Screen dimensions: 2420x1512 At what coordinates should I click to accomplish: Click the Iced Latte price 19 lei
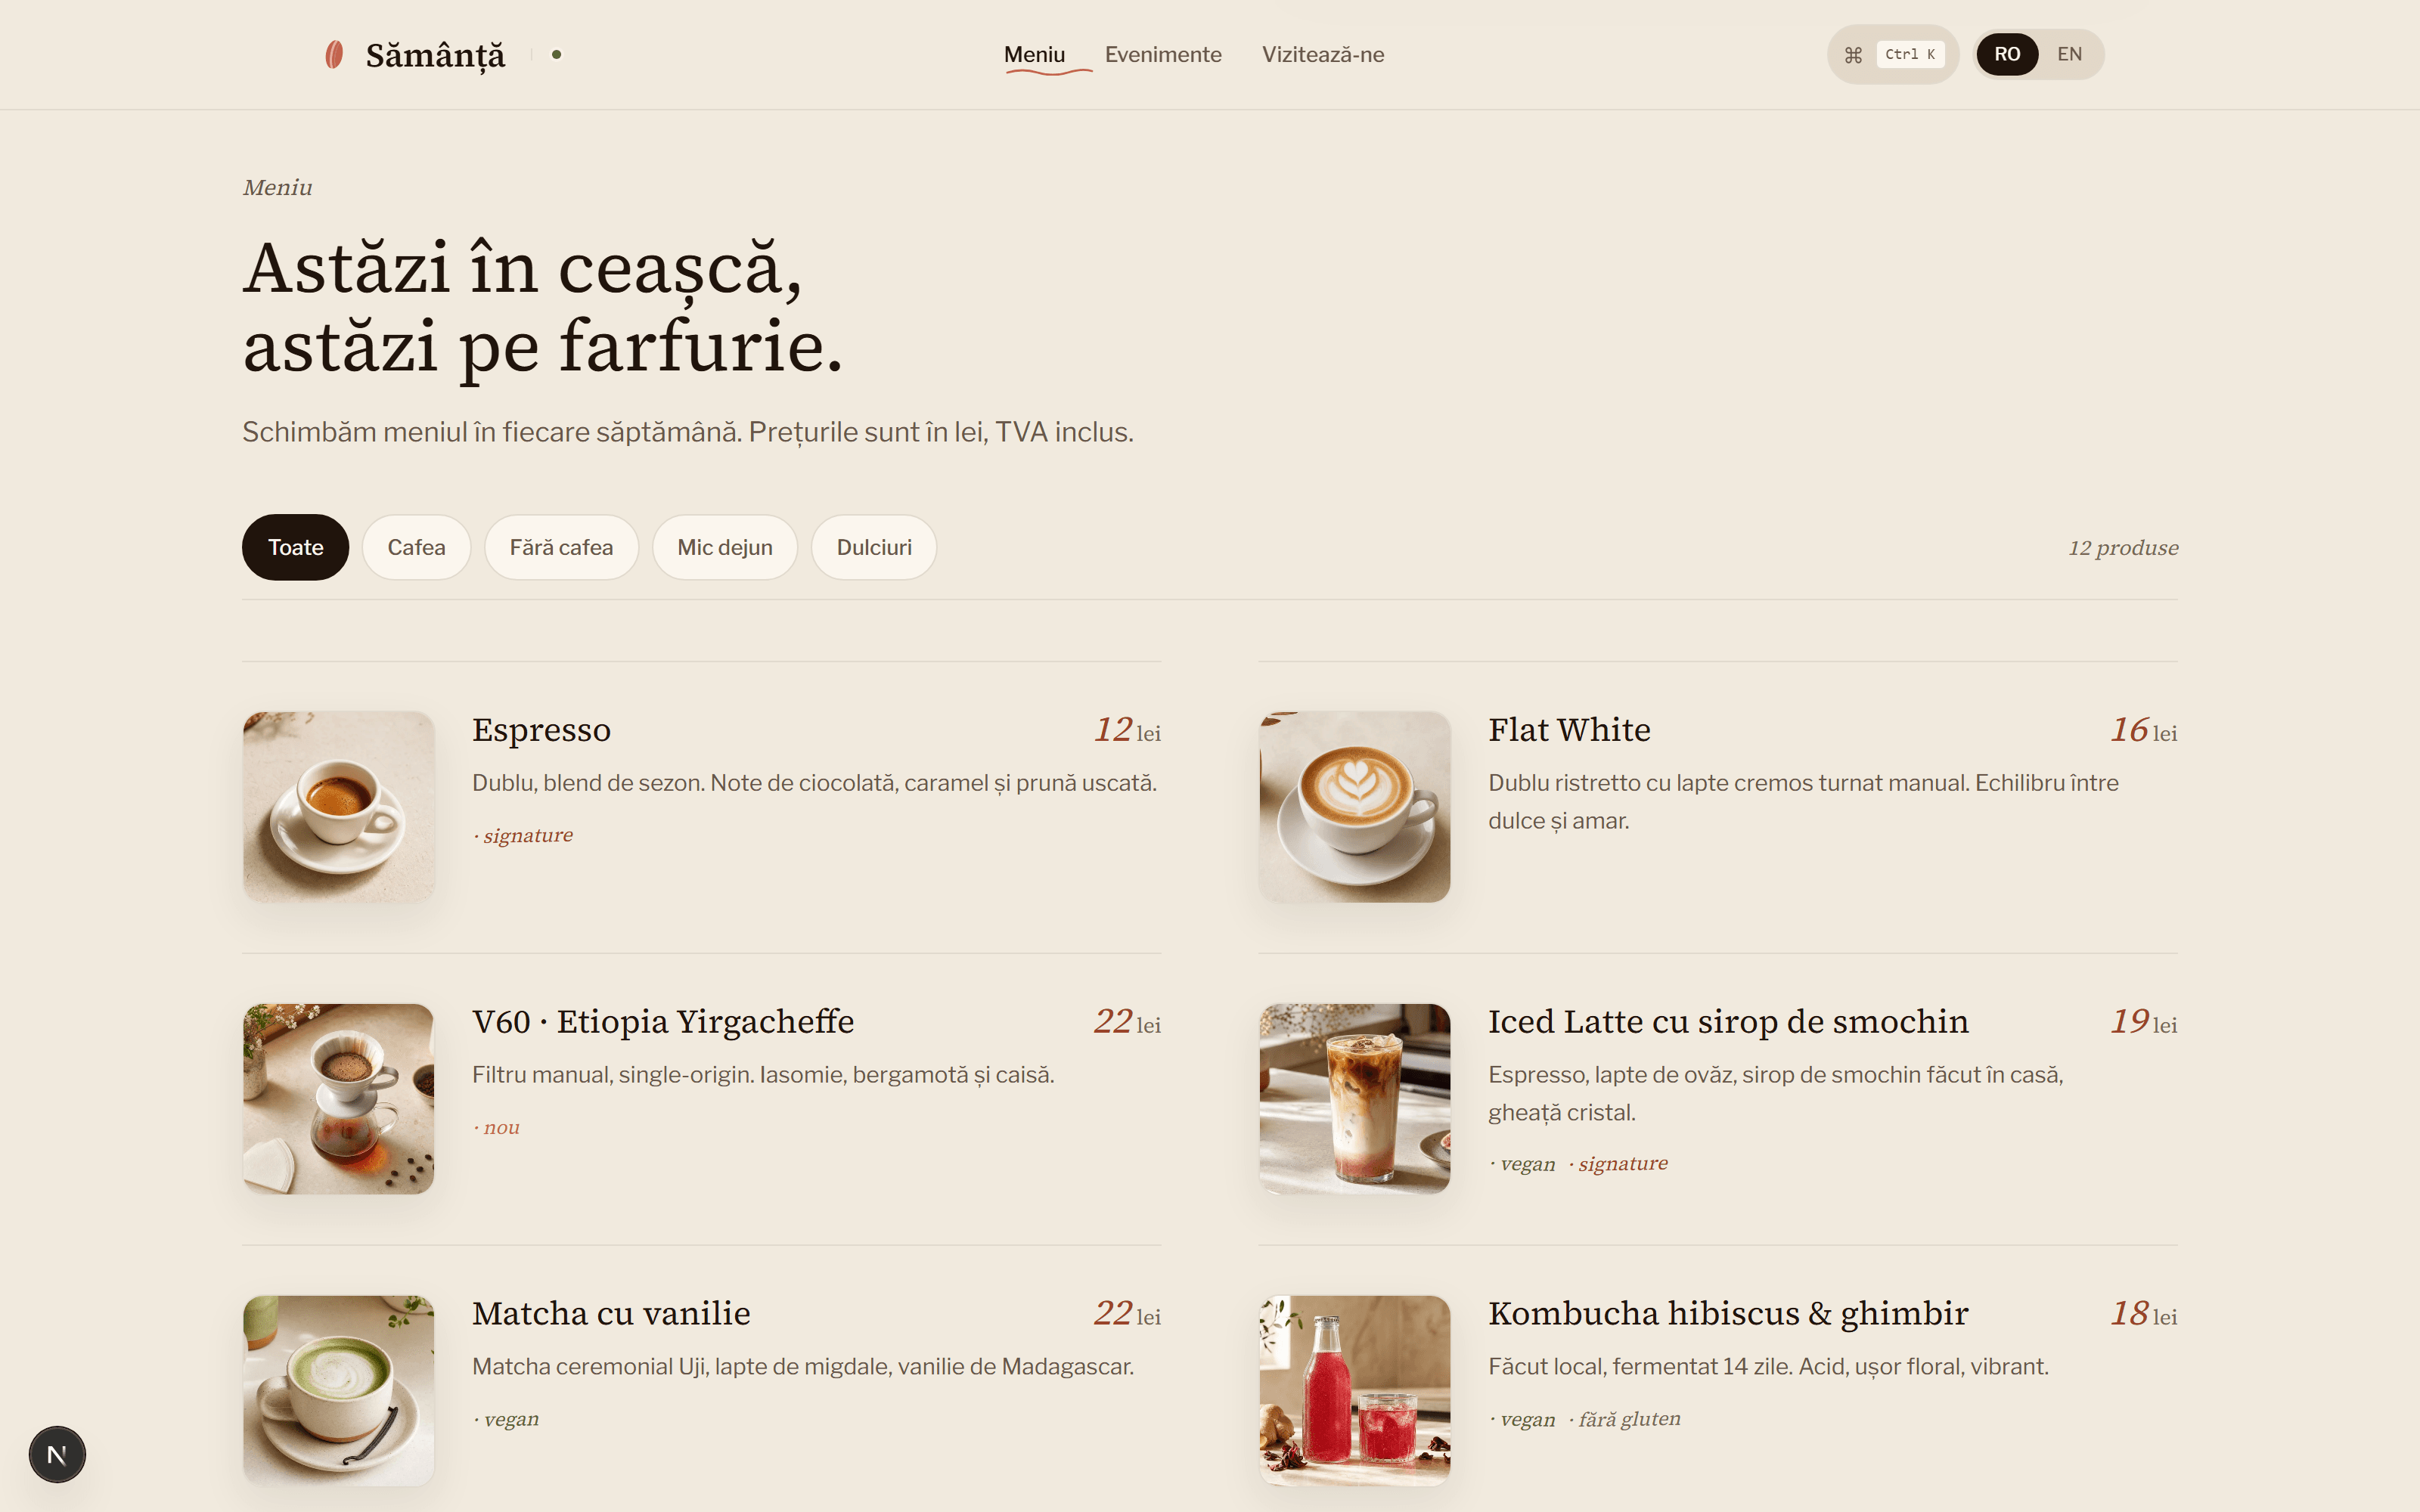2143,1022
